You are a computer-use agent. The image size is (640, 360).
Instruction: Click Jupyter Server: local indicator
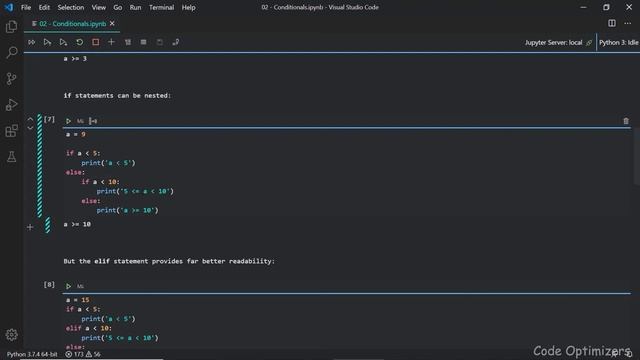coord(558,42)
